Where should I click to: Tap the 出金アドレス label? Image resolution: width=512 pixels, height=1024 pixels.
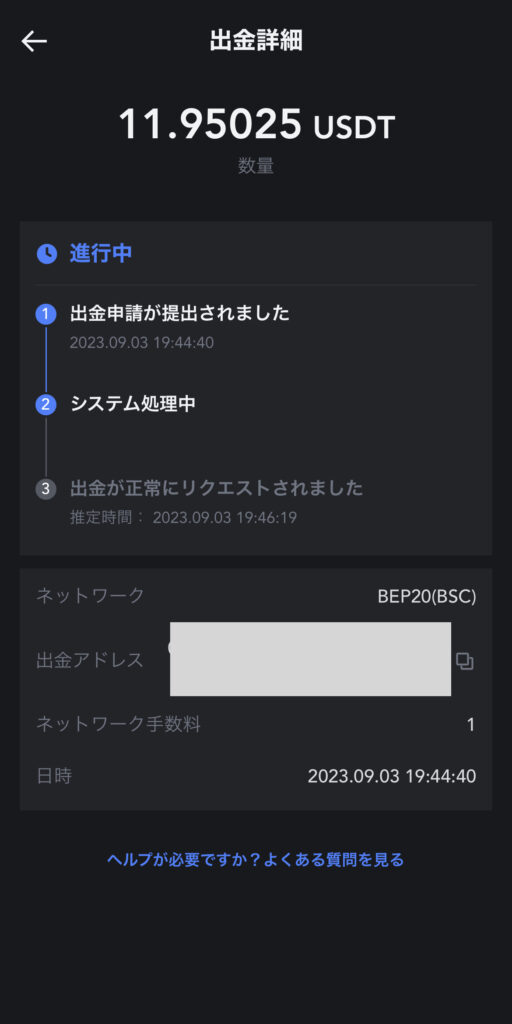tap(89, 660)
